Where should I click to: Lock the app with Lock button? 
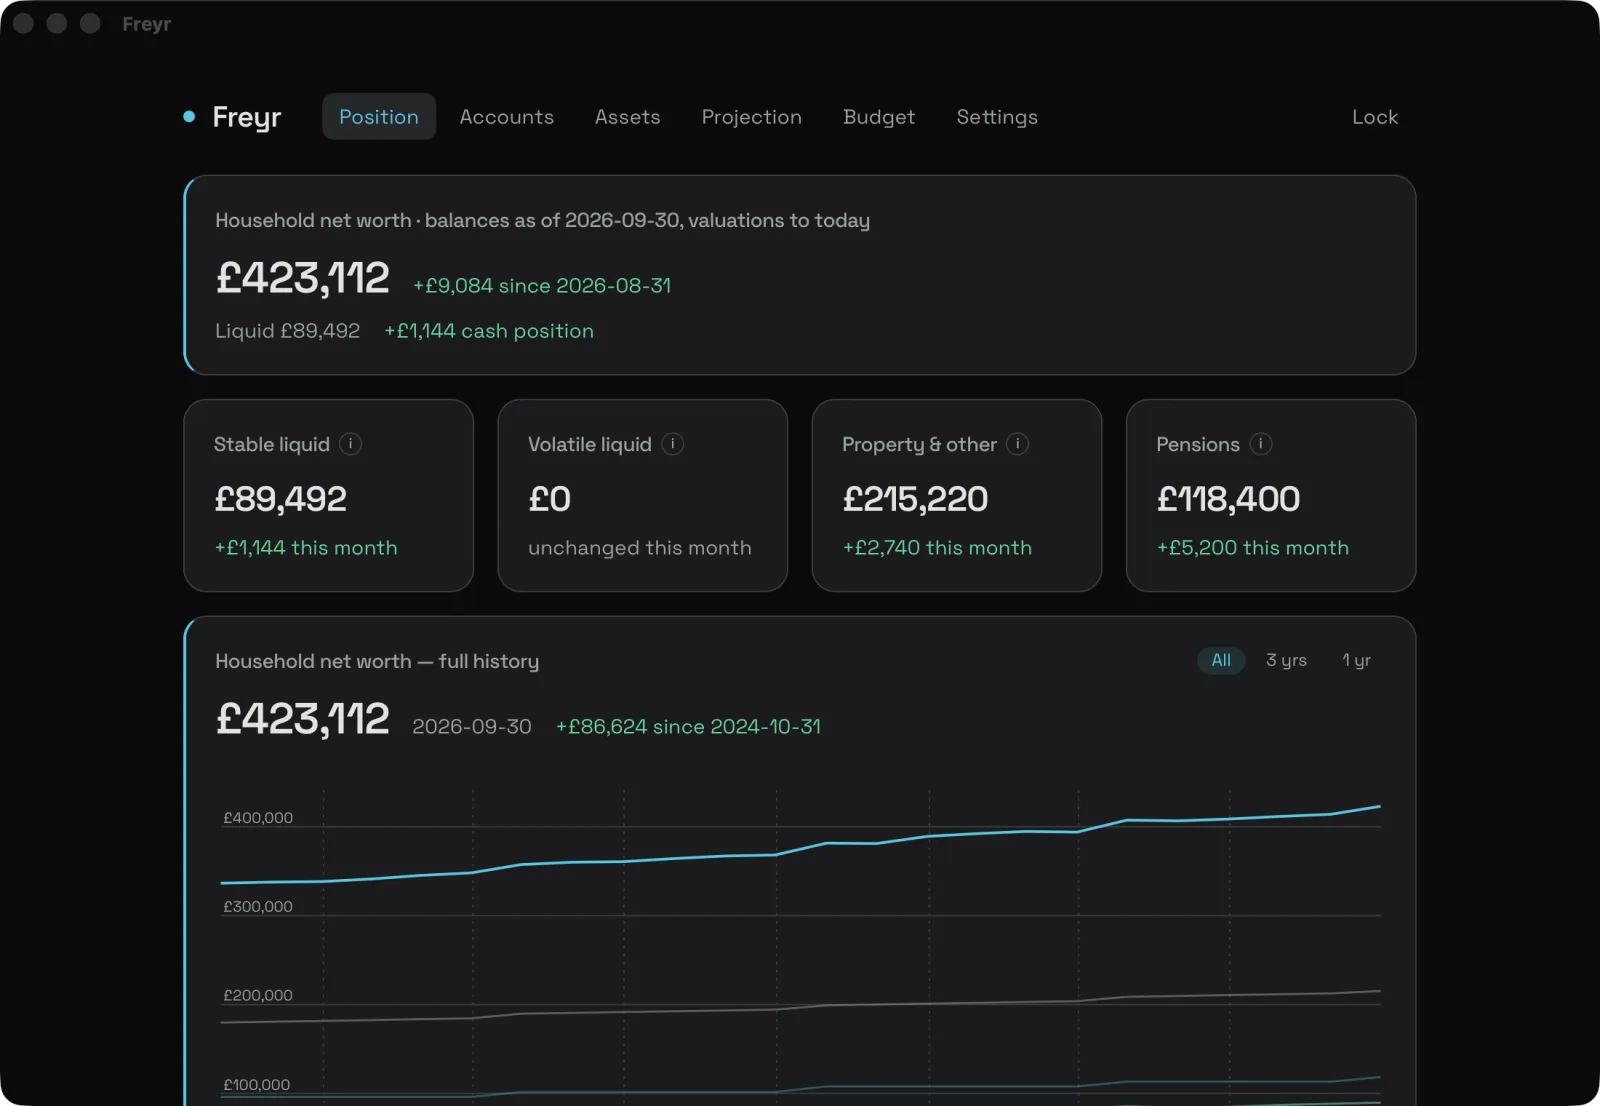click(x=1375, y=117)
